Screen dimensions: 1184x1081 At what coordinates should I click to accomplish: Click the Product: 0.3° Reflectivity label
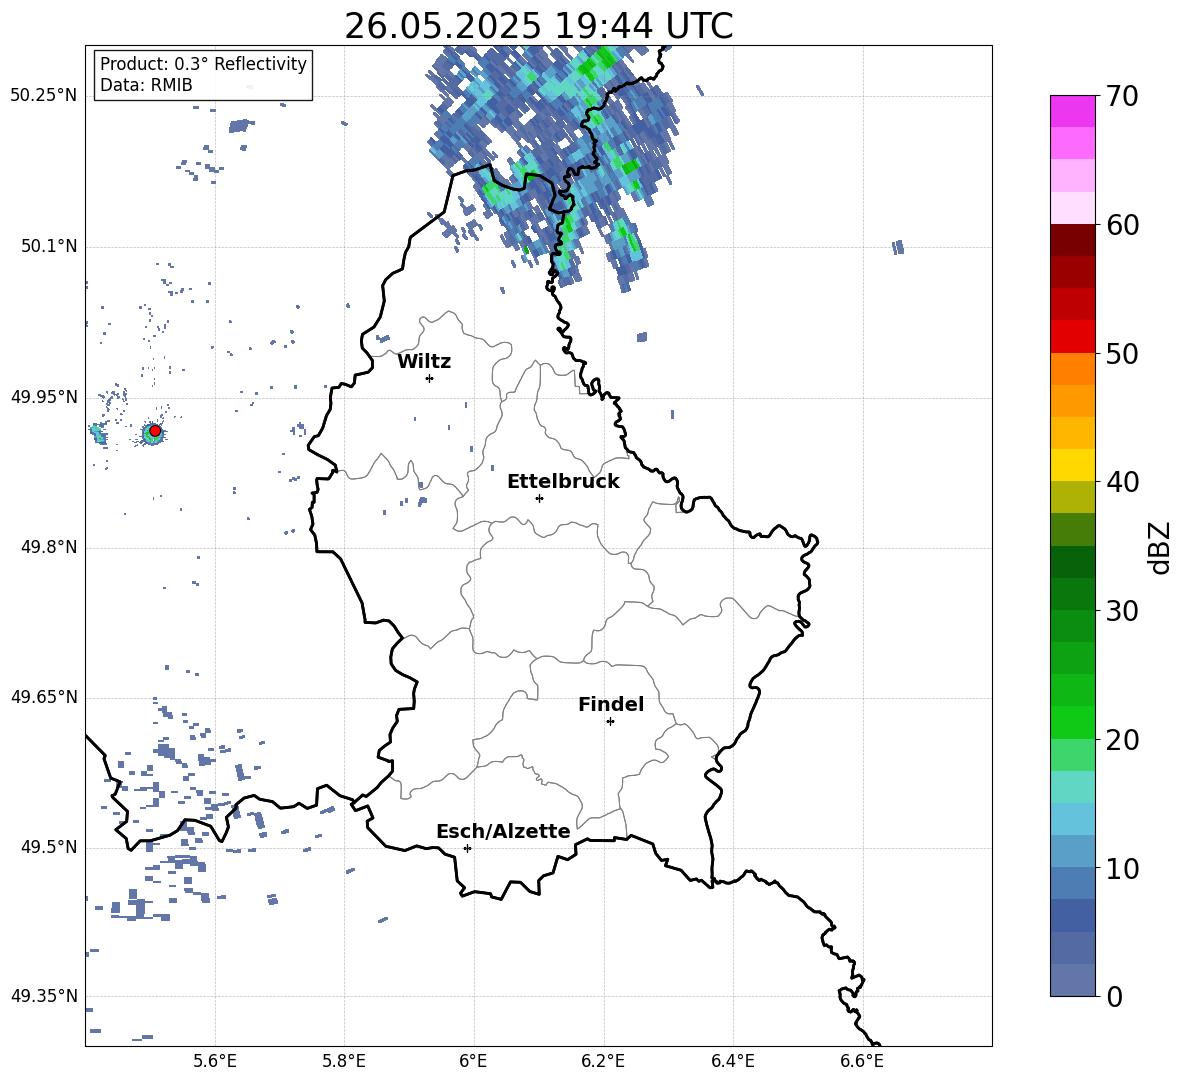(203, 63)
